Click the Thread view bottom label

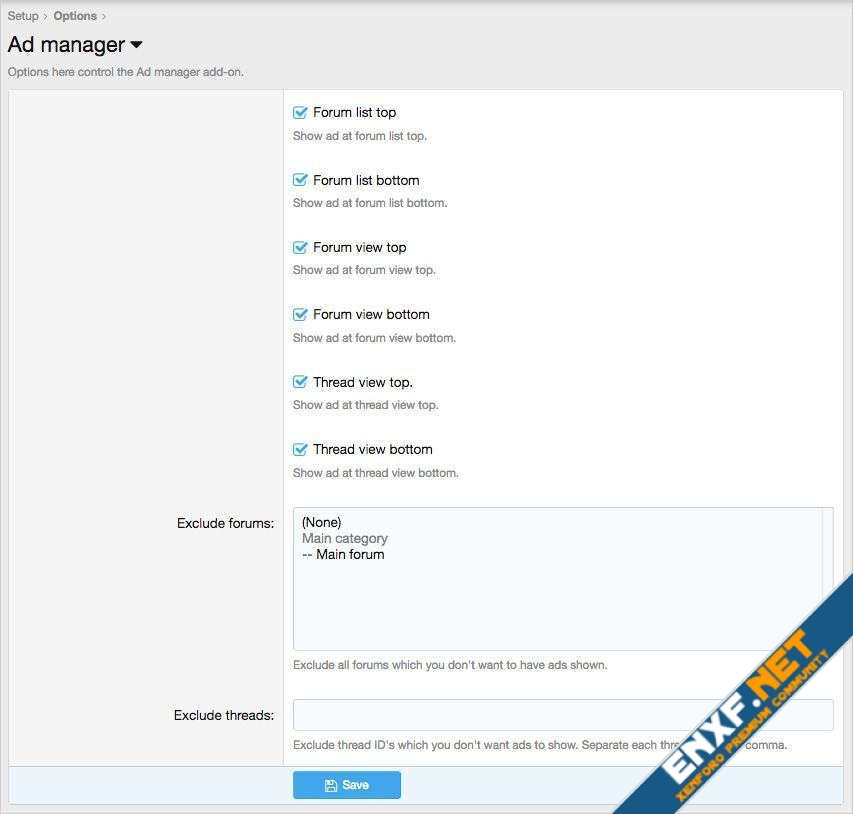(372, 449)
